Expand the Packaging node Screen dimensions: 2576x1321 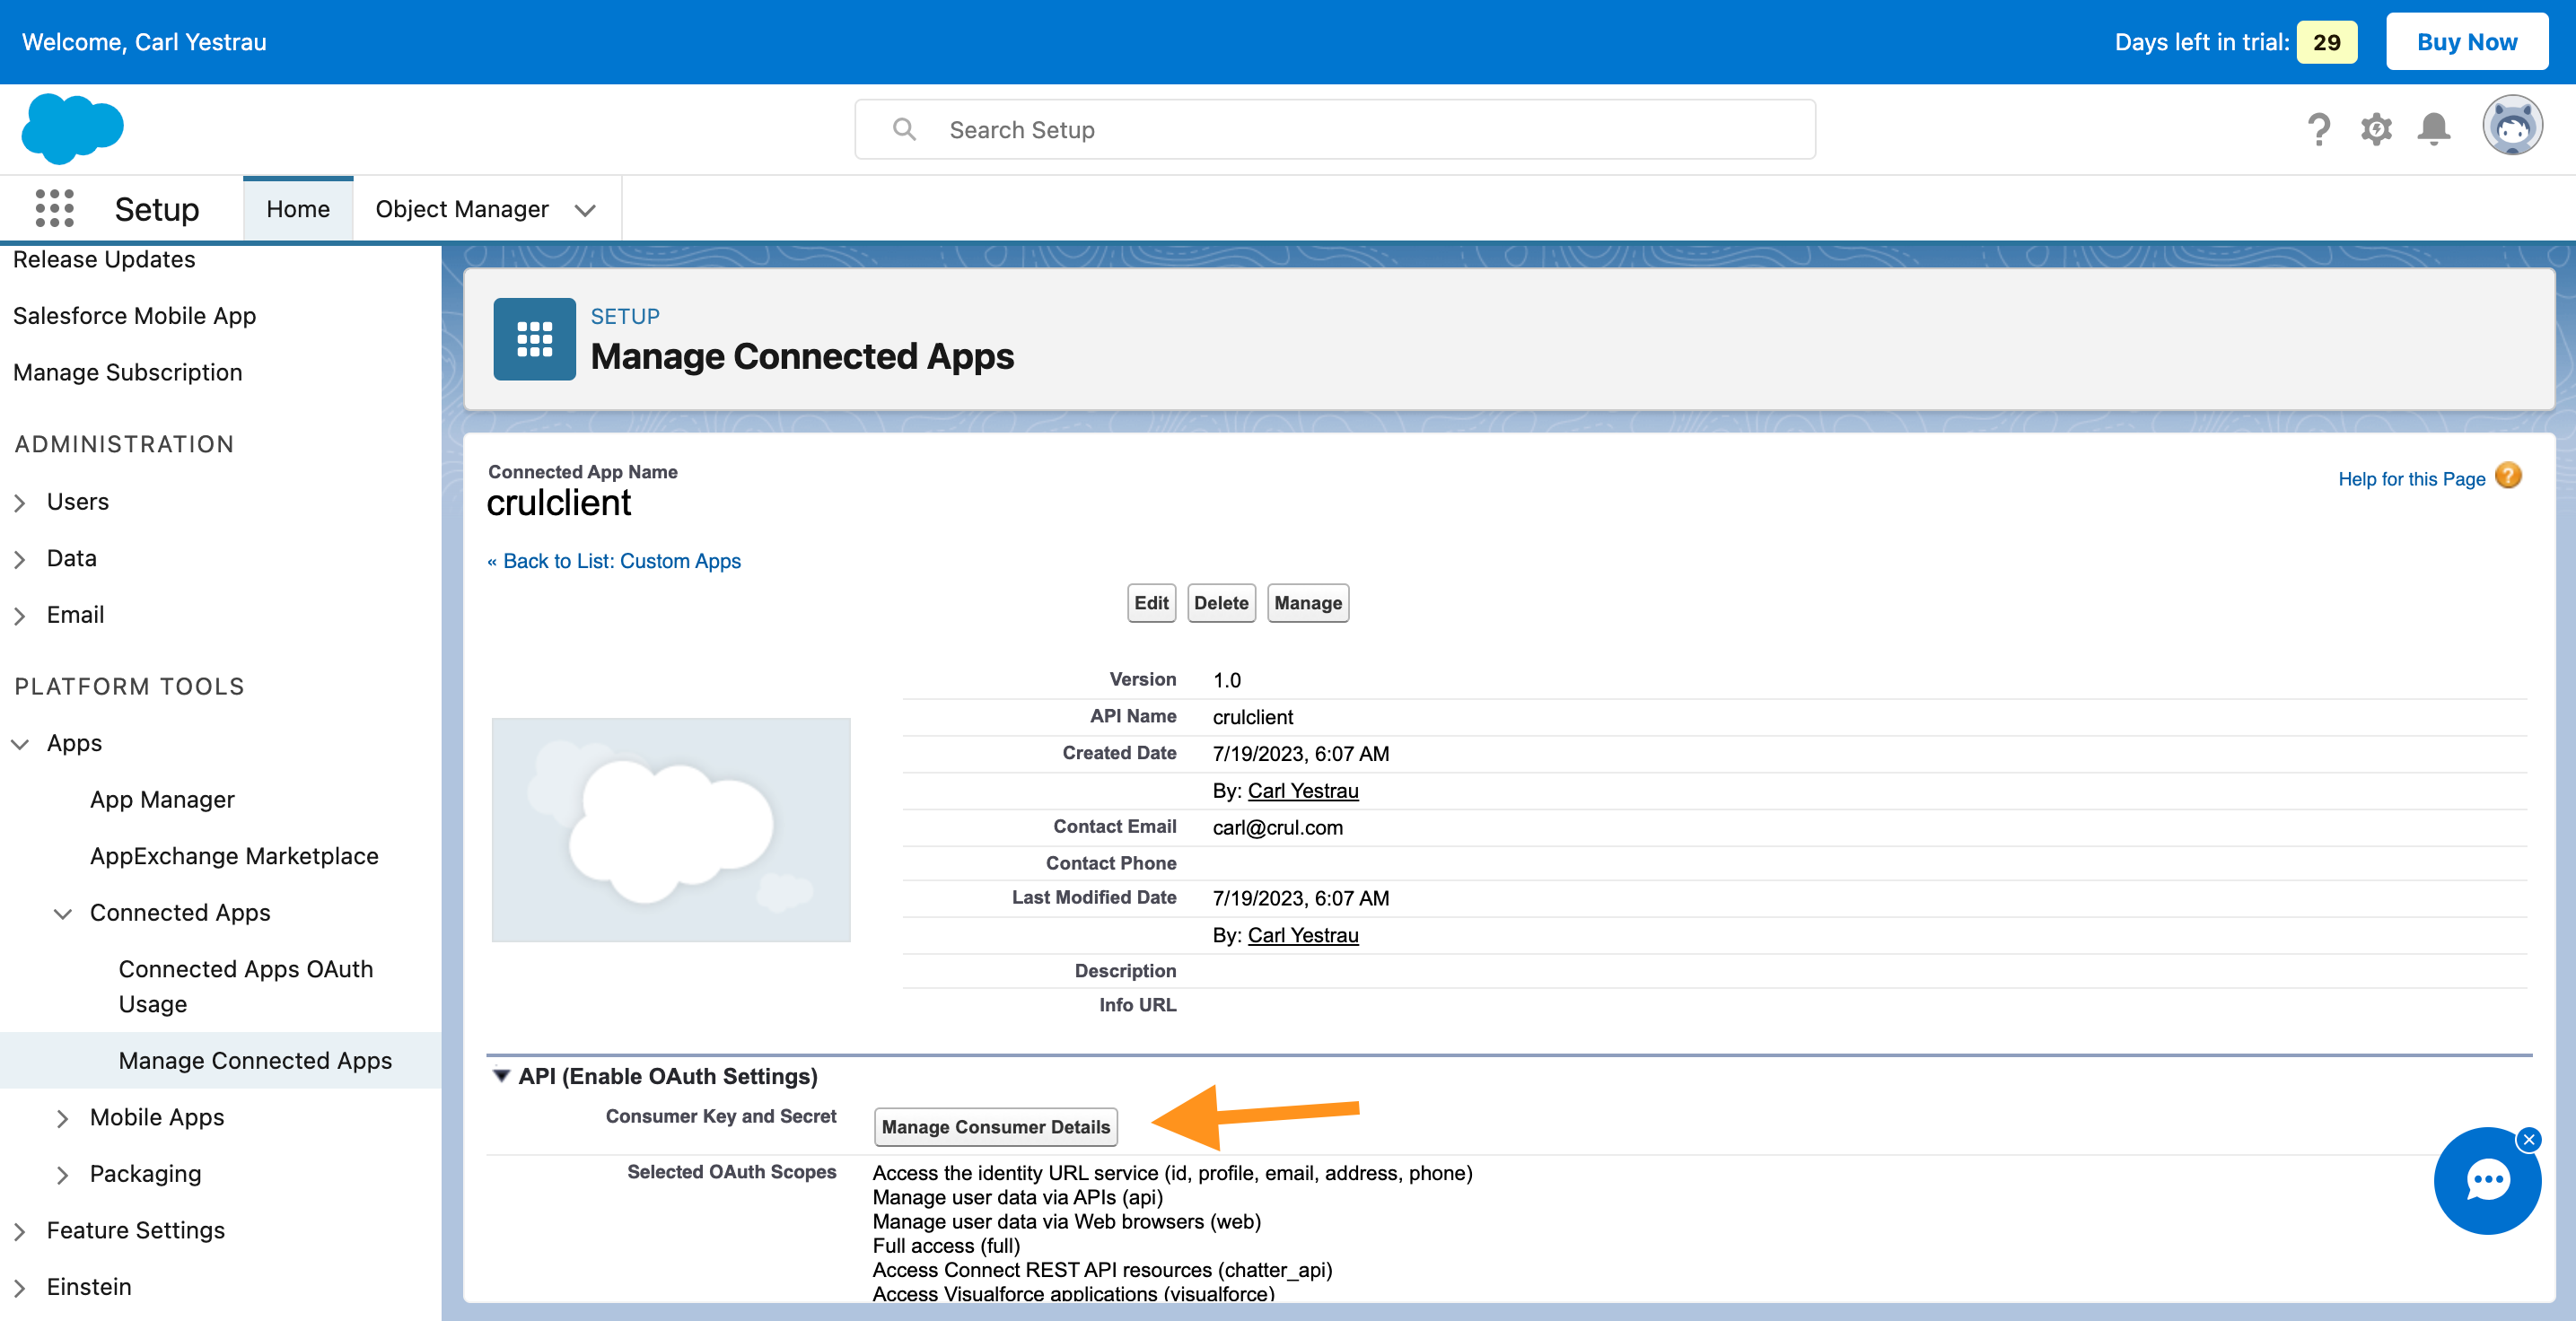click(62, 1174)
